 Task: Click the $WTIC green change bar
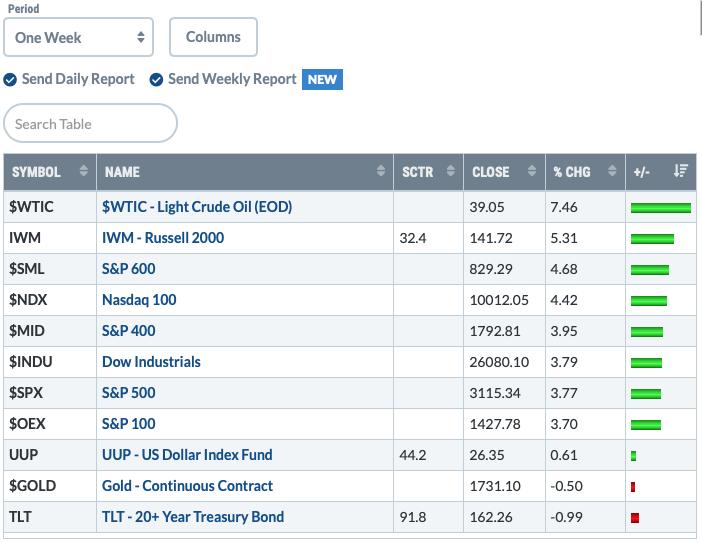(x=661, y=208)
